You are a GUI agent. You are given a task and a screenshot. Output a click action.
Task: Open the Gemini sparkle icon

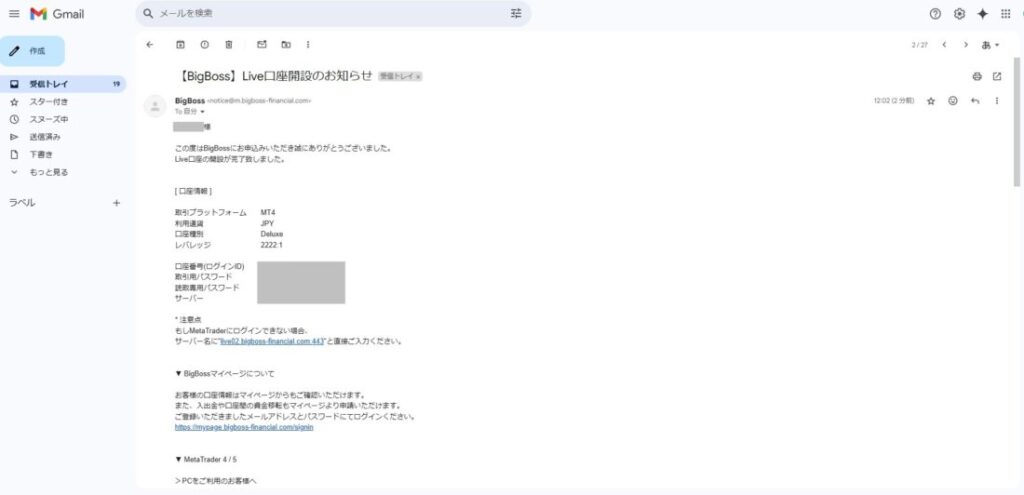point(982,14)
